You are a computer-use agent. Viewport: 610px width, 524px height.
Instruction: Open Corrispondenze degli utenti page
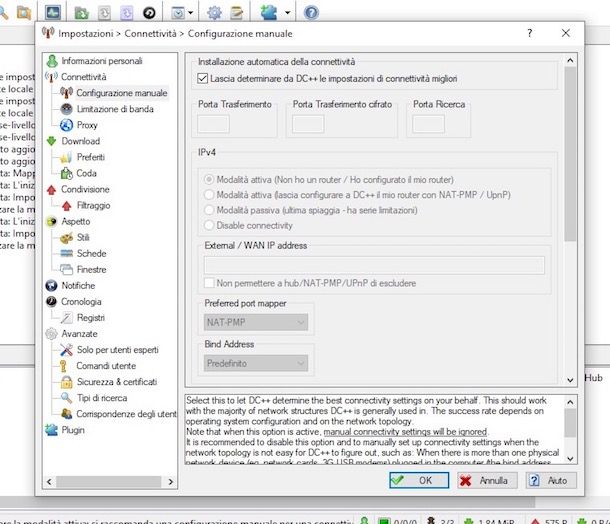(126, 414)
